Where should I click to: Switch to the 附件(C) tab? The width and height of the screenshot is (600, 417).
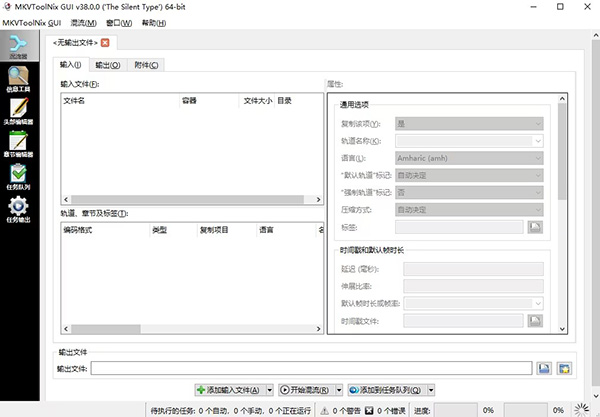pos(148,65)
